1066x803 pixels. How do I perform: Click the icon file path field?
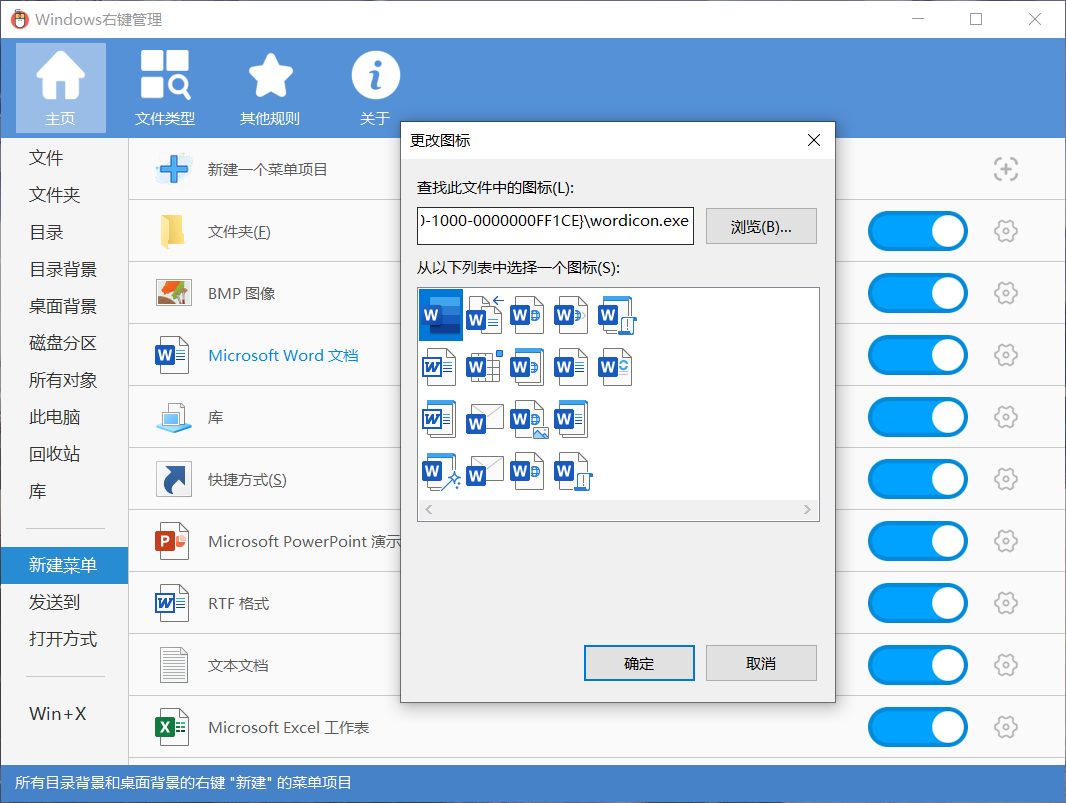click(555, 221)
